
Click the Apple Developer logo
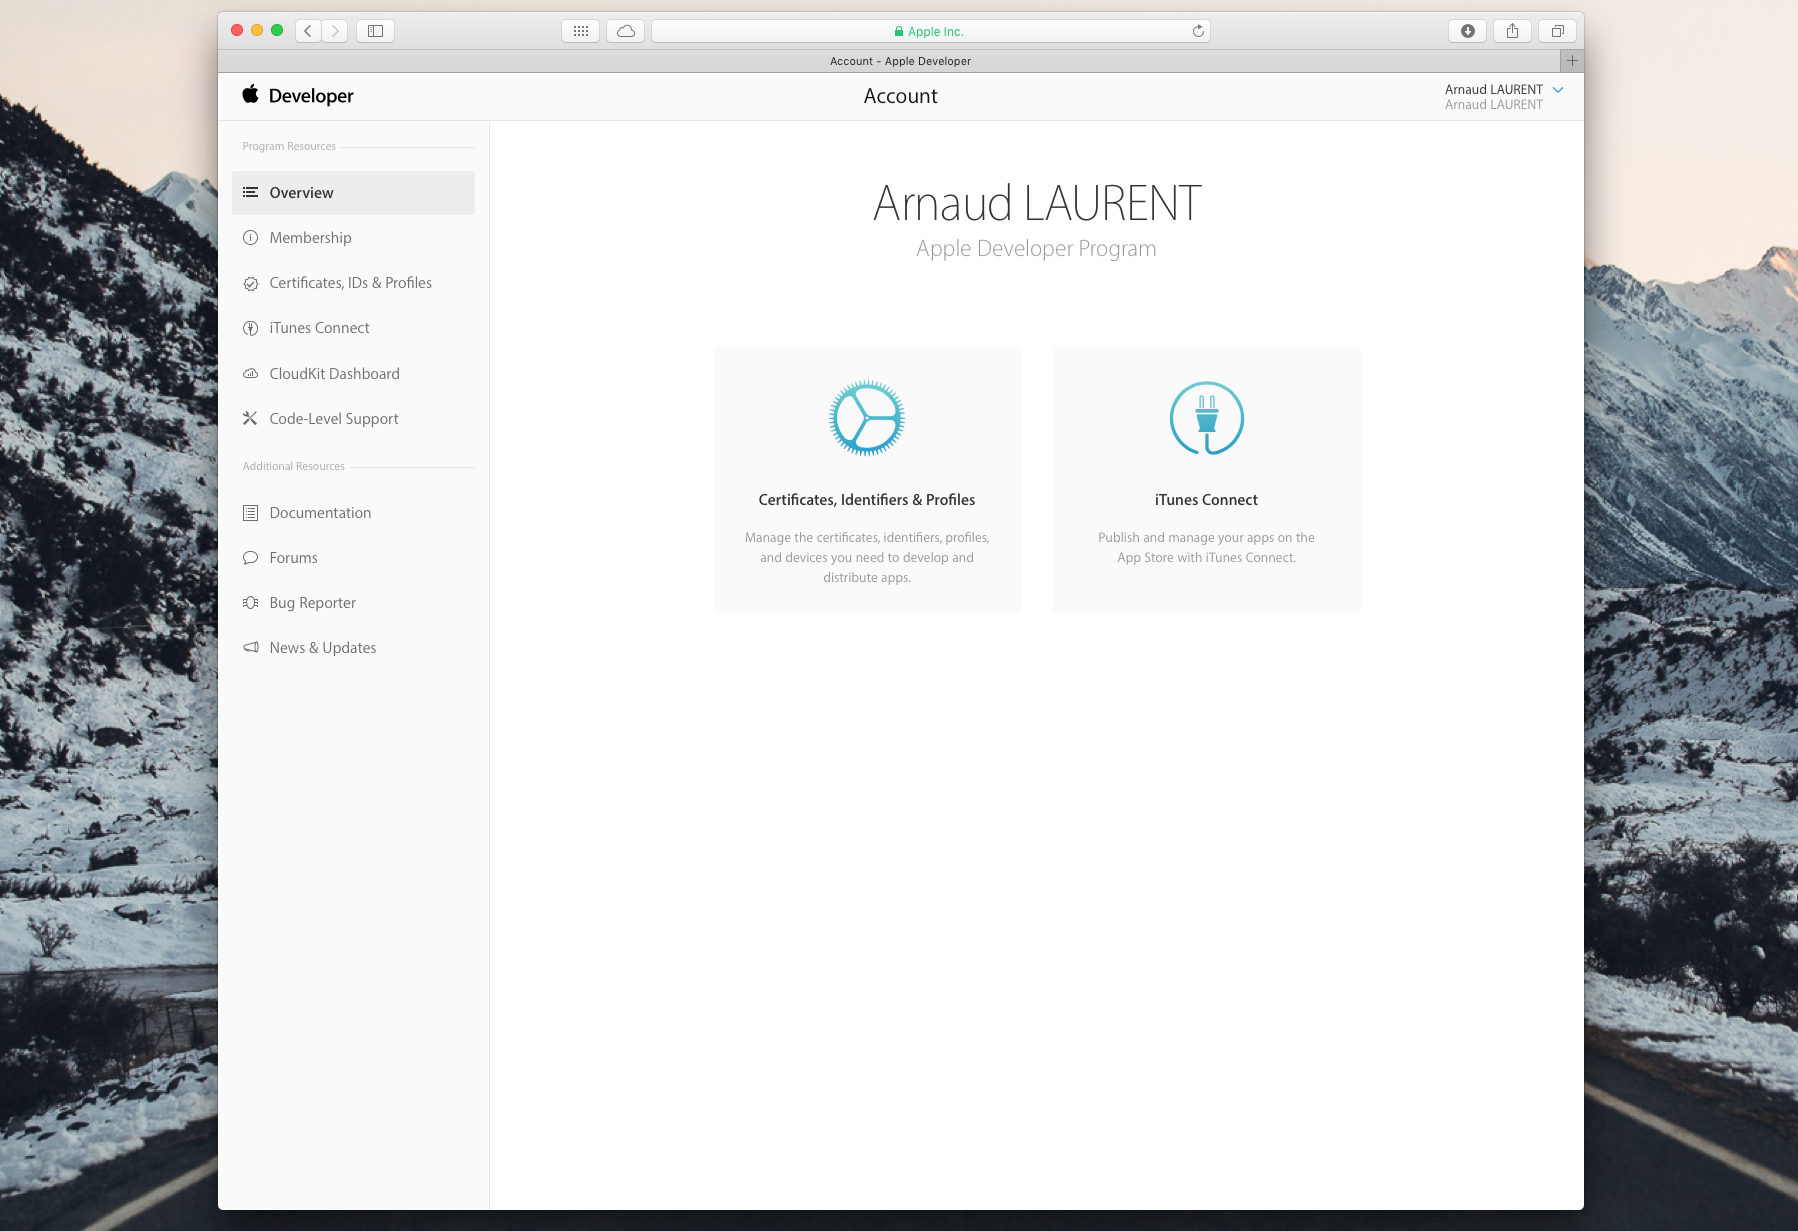[298, 95]
